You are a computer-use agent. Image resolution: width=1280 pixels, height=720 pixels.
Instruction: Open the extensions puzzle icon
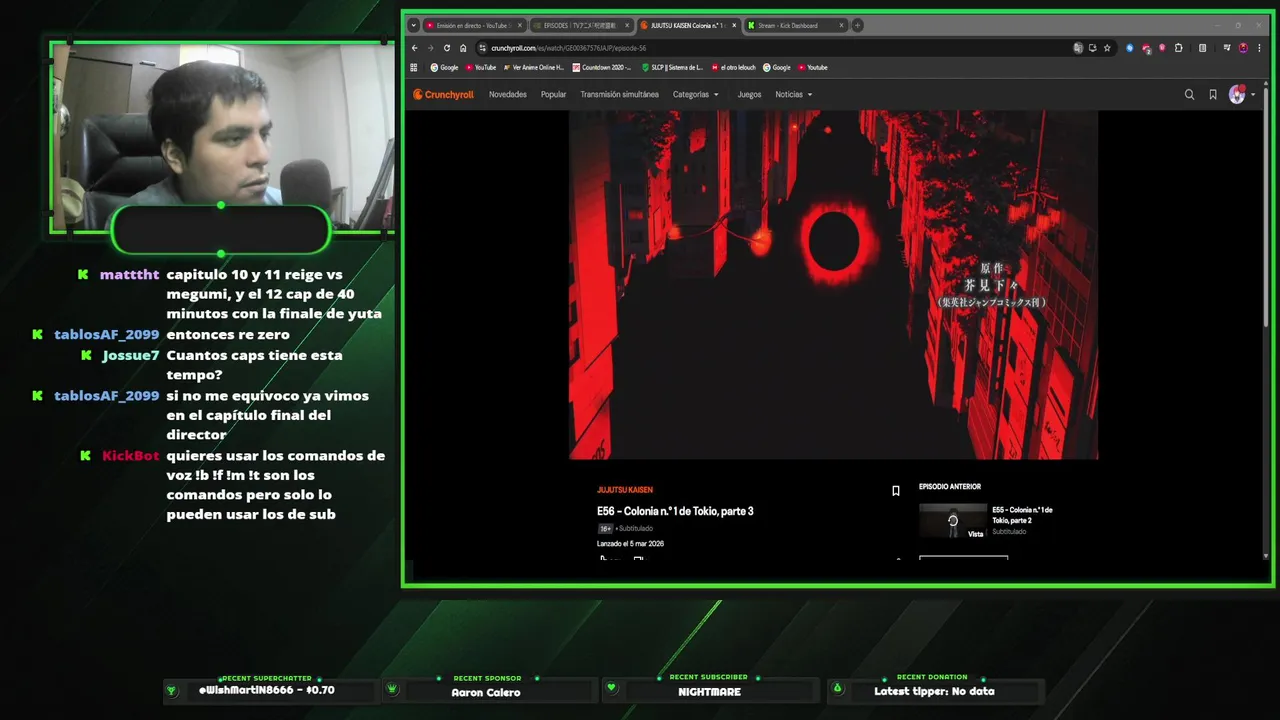1178,48
